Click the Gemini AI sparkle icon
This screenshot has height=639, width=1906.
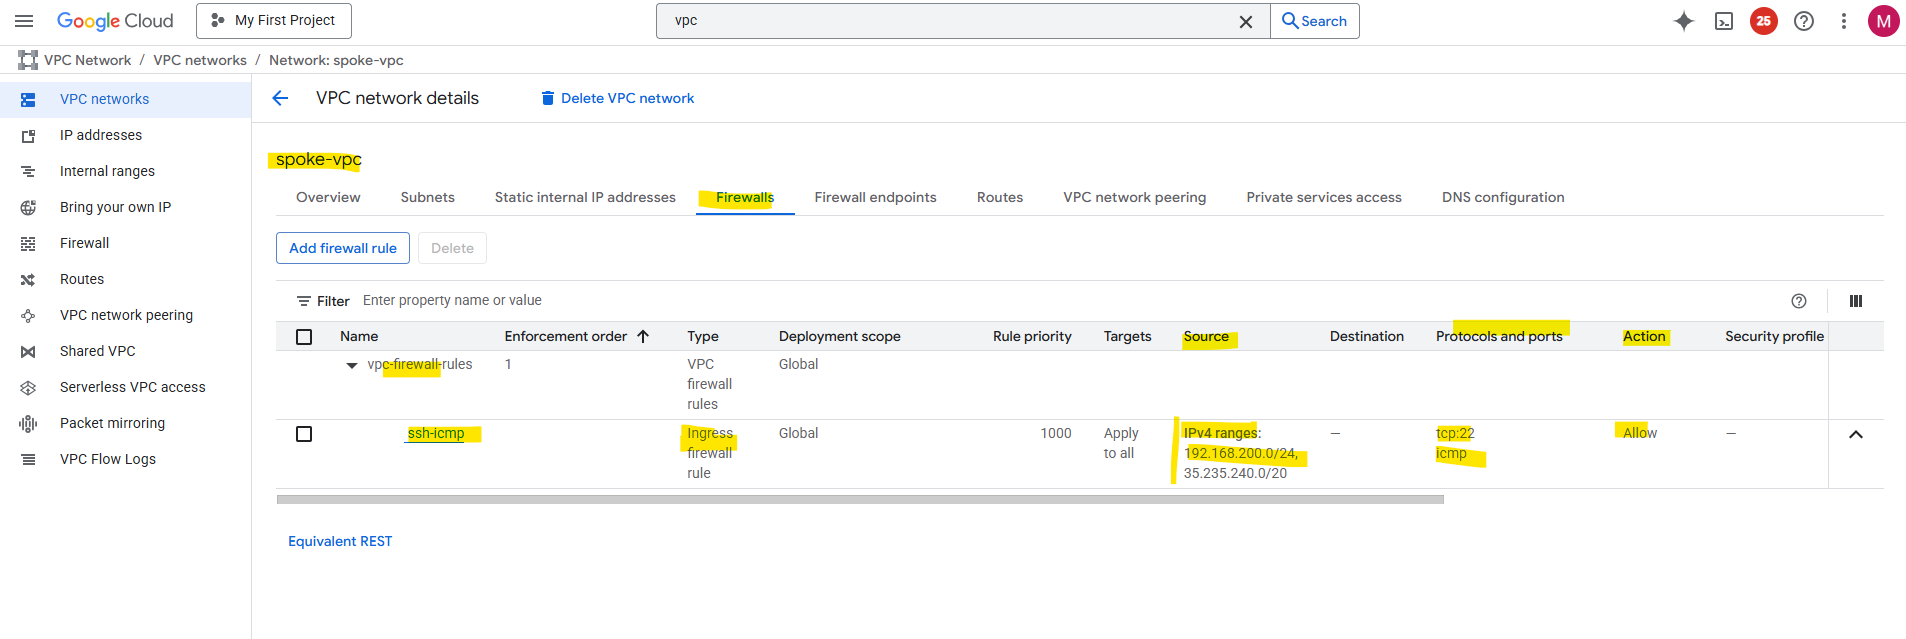click(x=1684, y=21)
